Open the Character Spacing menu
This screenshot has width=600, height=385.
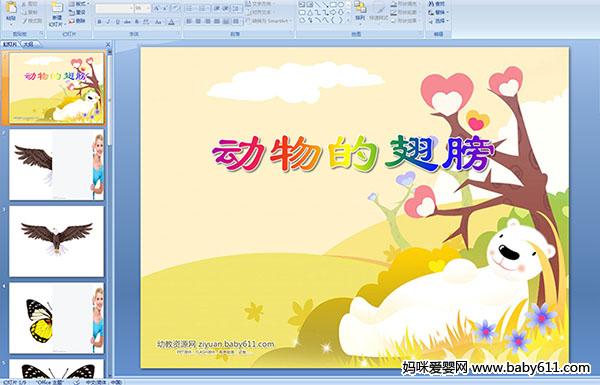click(x=146, y=22)
